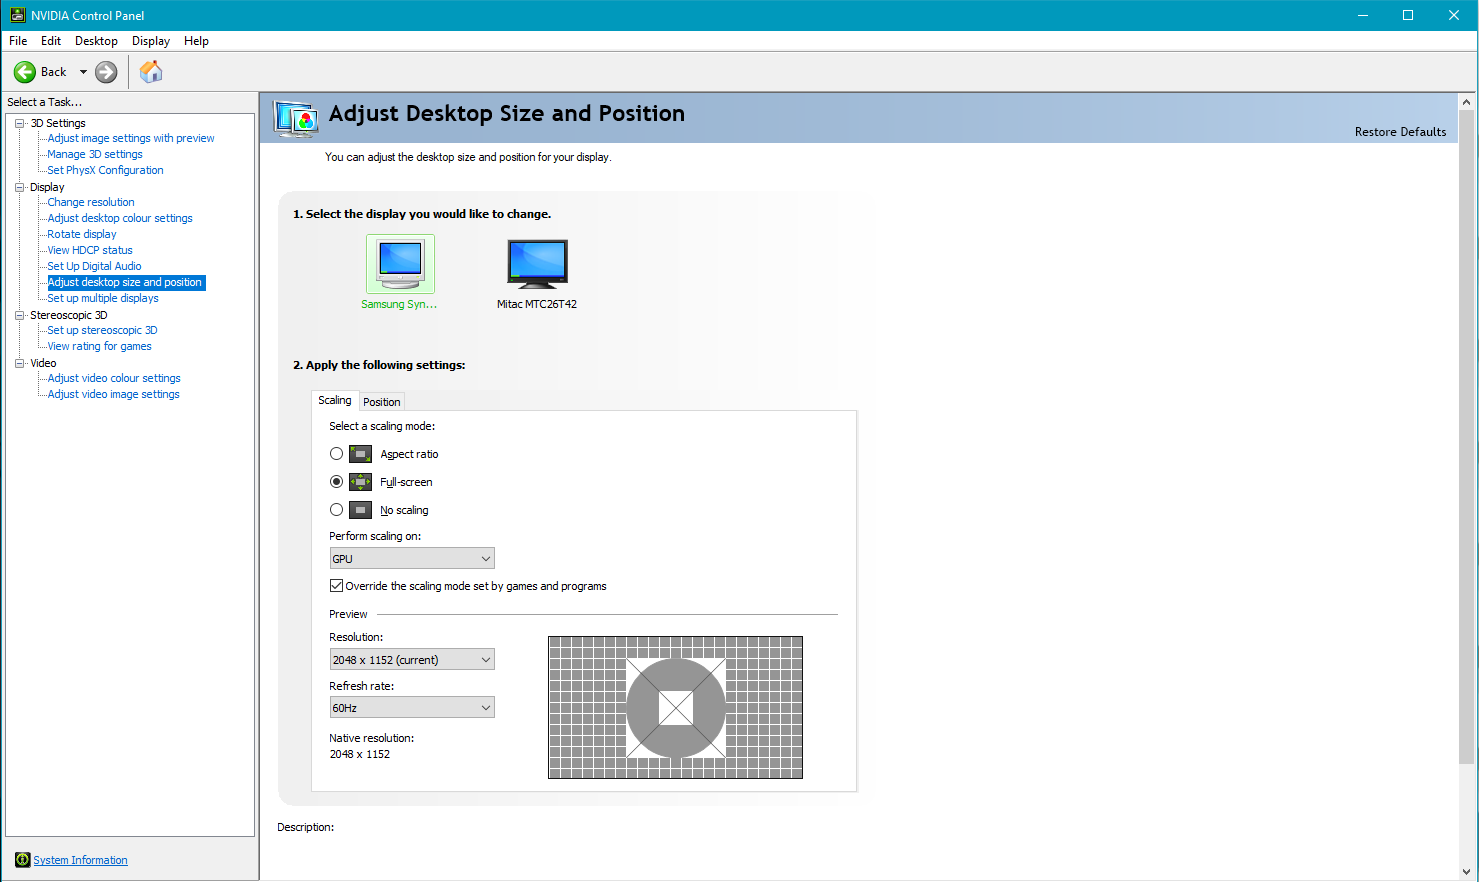Collapse the Stereoscopic 3D tree node

[19, 315]
